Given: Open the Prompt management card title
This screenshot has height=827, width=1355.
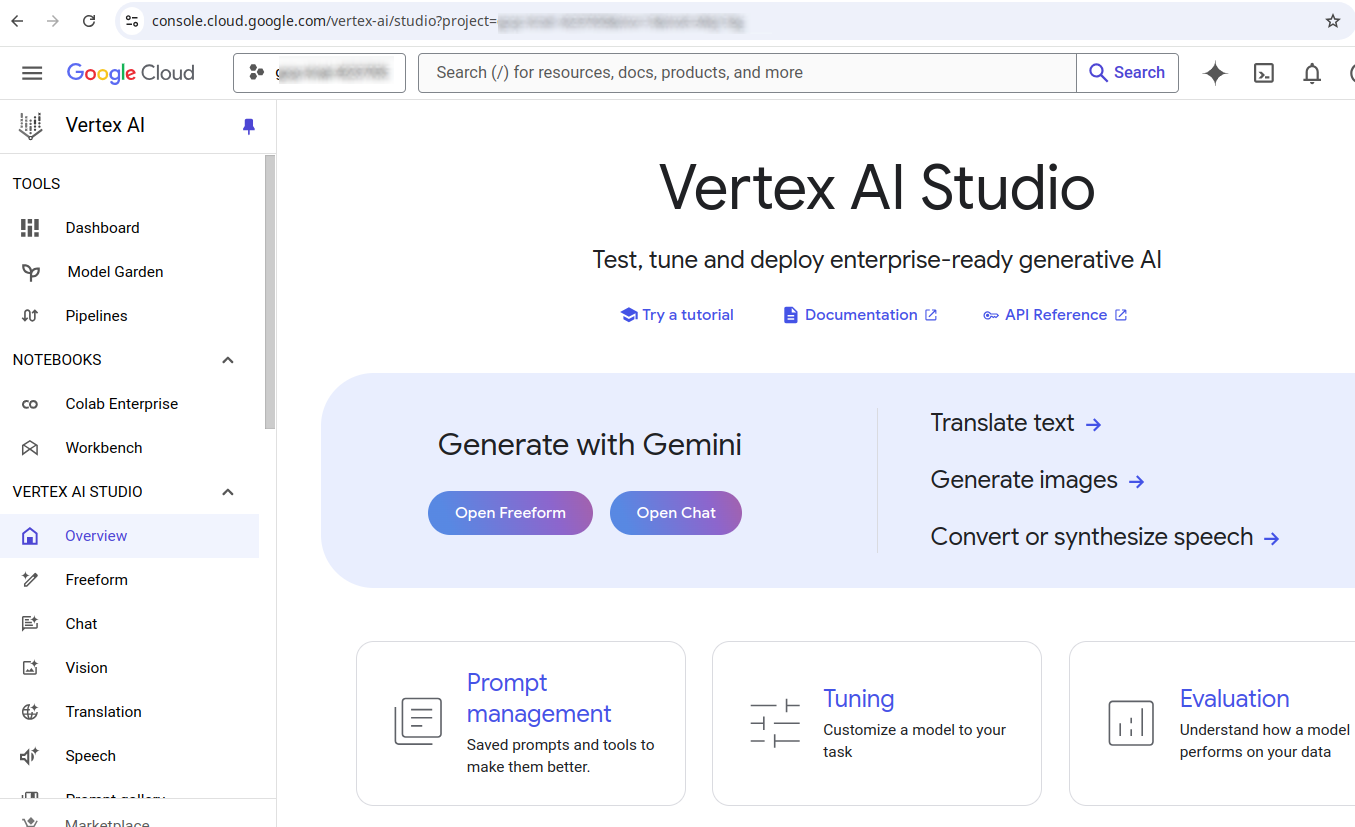Looking at the screenshot, I should (539, 698).
